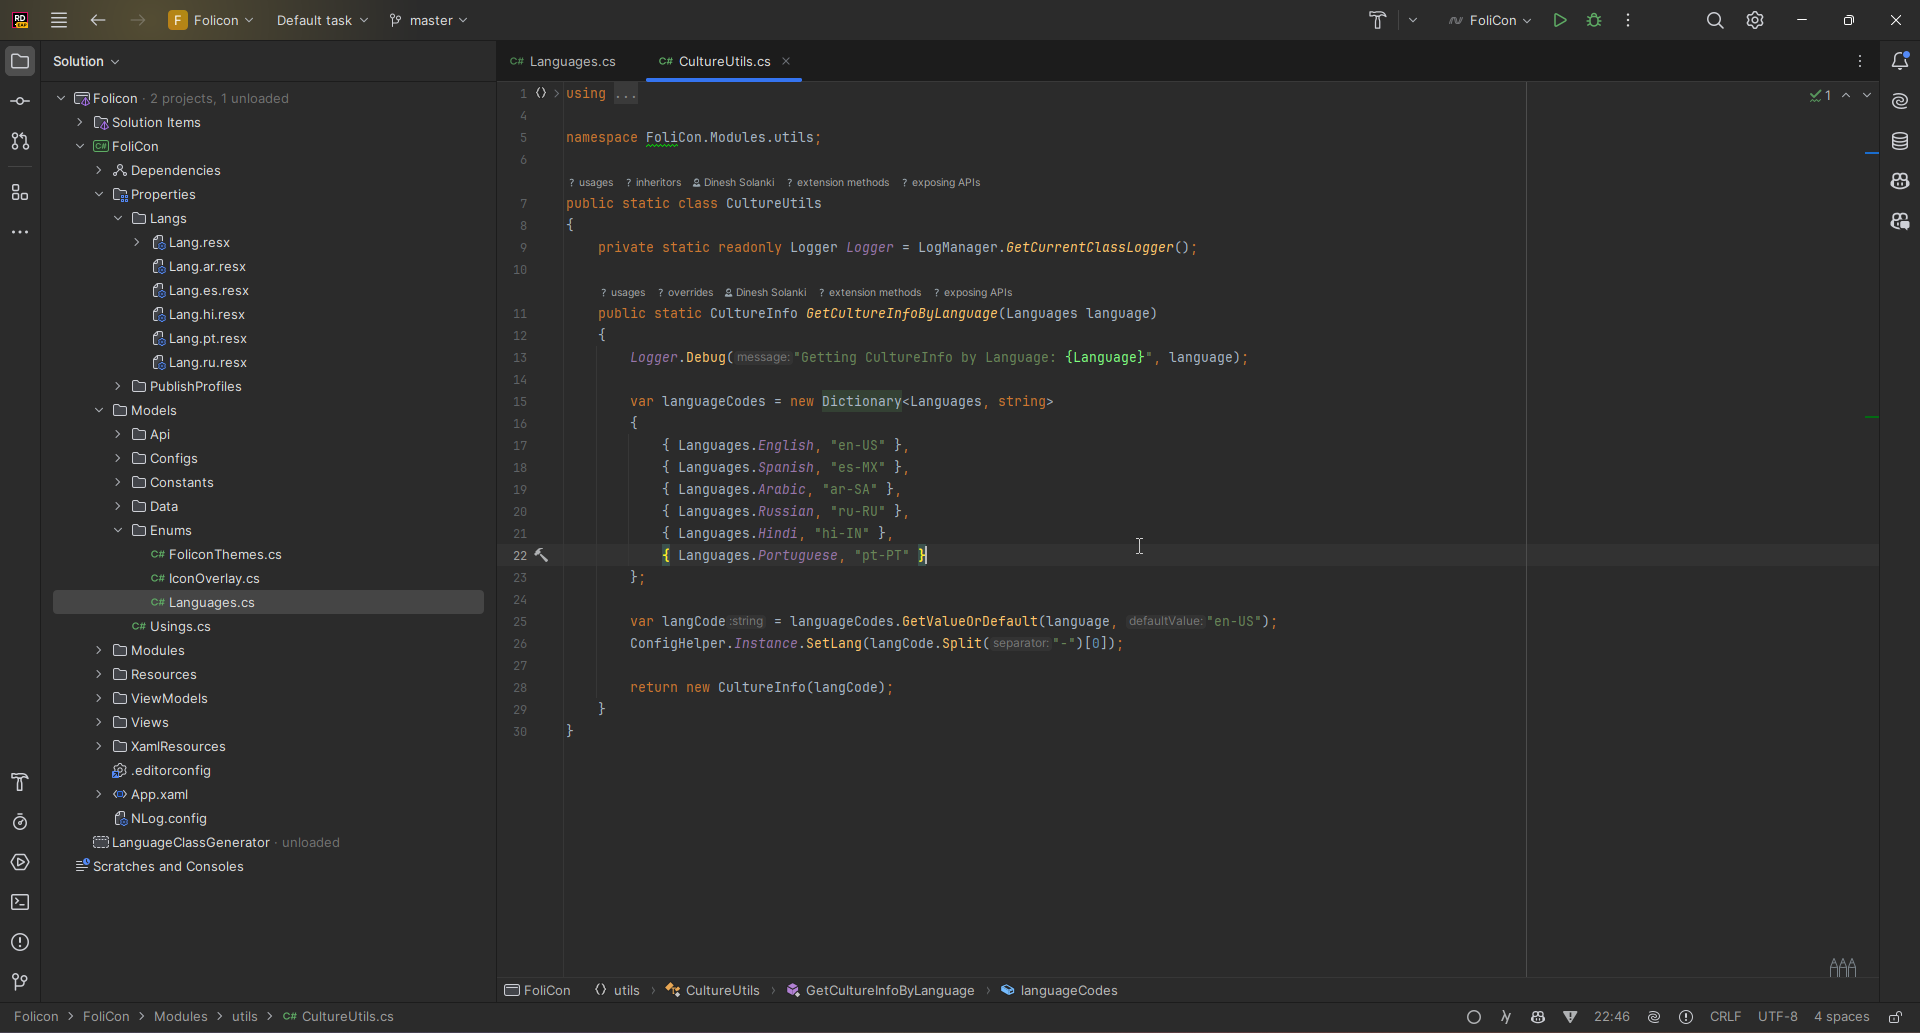The image size is (1920, 1033).
Task: Open the Commit tool window
Action: (20, 101)
